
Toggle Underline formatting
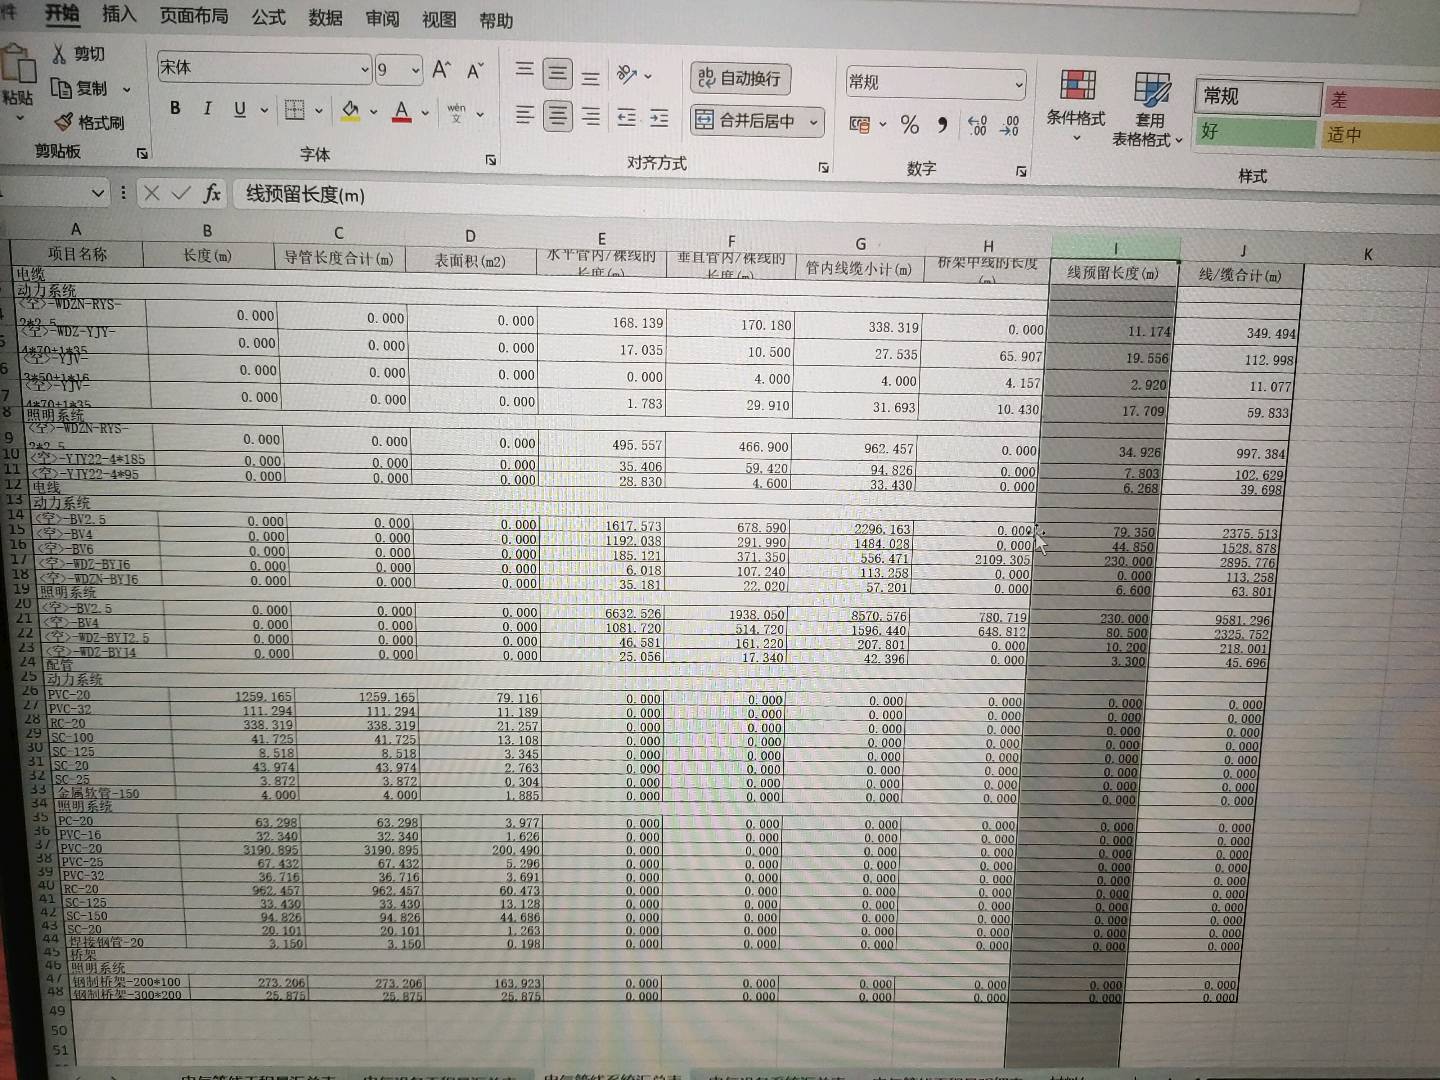coord(240,109)
